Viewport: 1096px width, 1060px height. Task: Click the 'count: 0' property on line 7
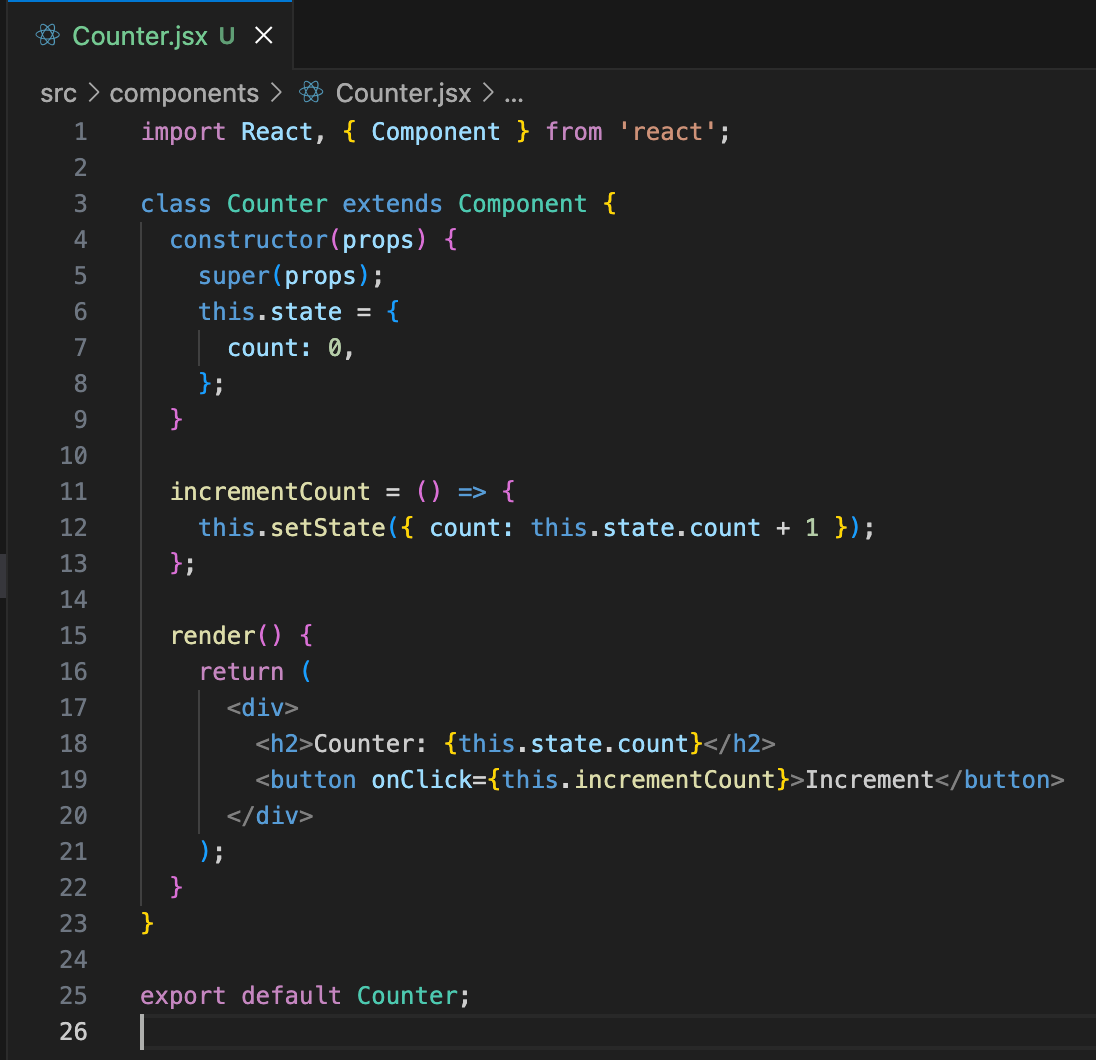tap(290, 348)
